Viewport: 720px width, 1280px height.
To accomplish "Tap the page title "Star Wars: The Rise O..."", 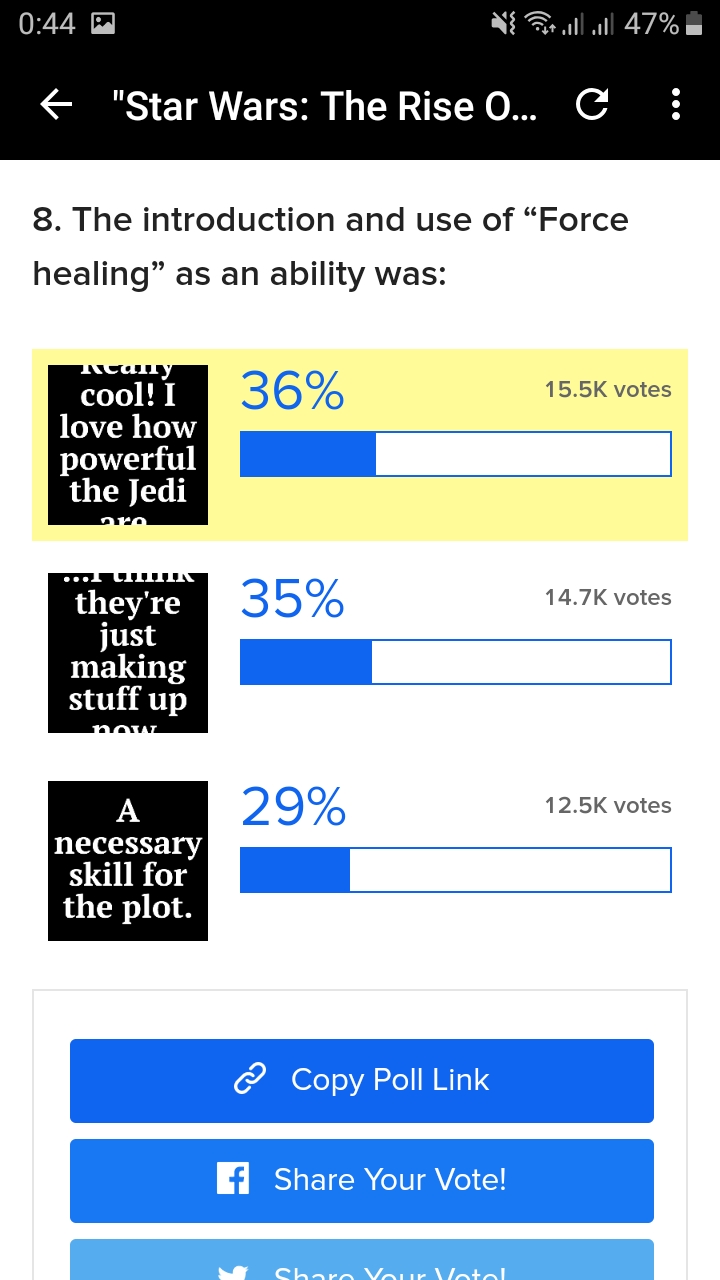I will pyautogui.click(x=324, y=105).
